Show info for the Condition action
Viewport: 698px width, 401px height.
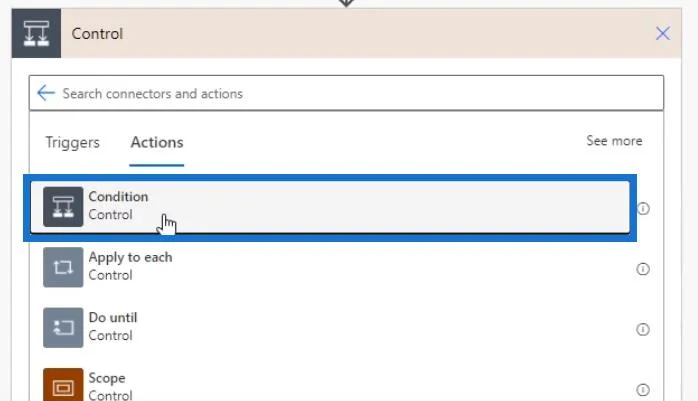click(643, 208)
